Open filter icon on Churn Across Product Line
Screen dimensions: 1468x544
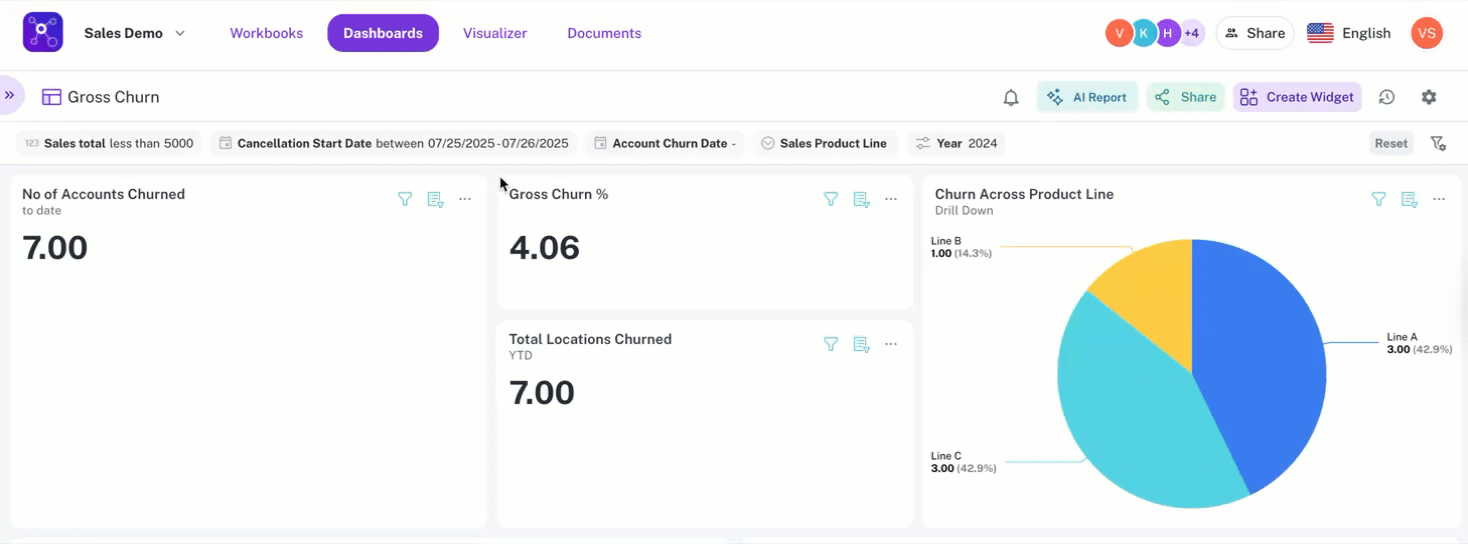1378,199
